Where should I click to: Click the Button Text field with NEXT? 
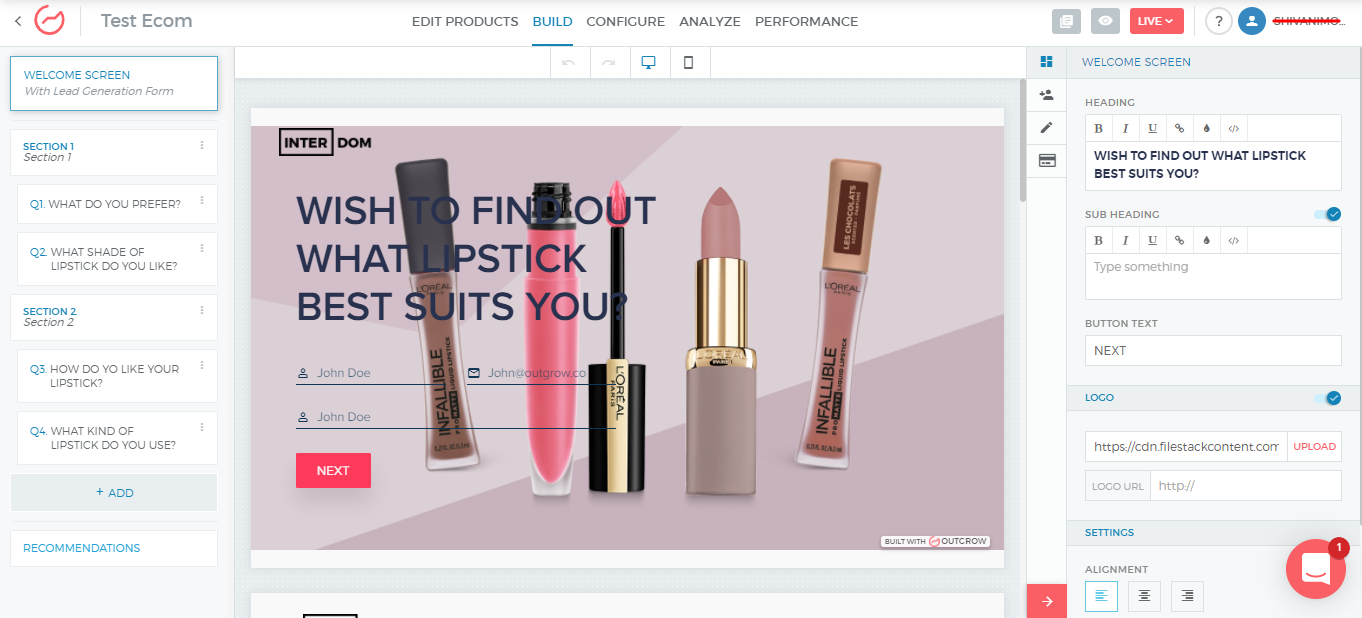(1213, 351)
